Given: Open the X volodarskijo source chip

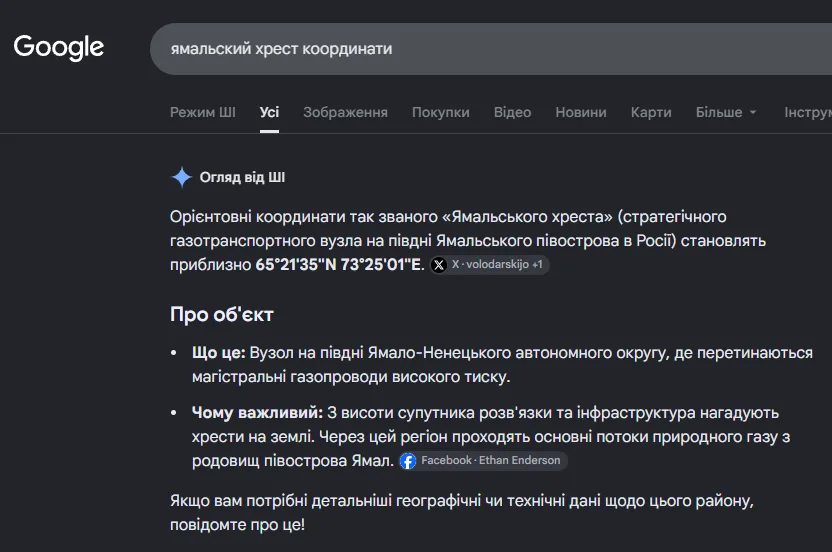Looking at the screenshot, I should coord(489,264).
